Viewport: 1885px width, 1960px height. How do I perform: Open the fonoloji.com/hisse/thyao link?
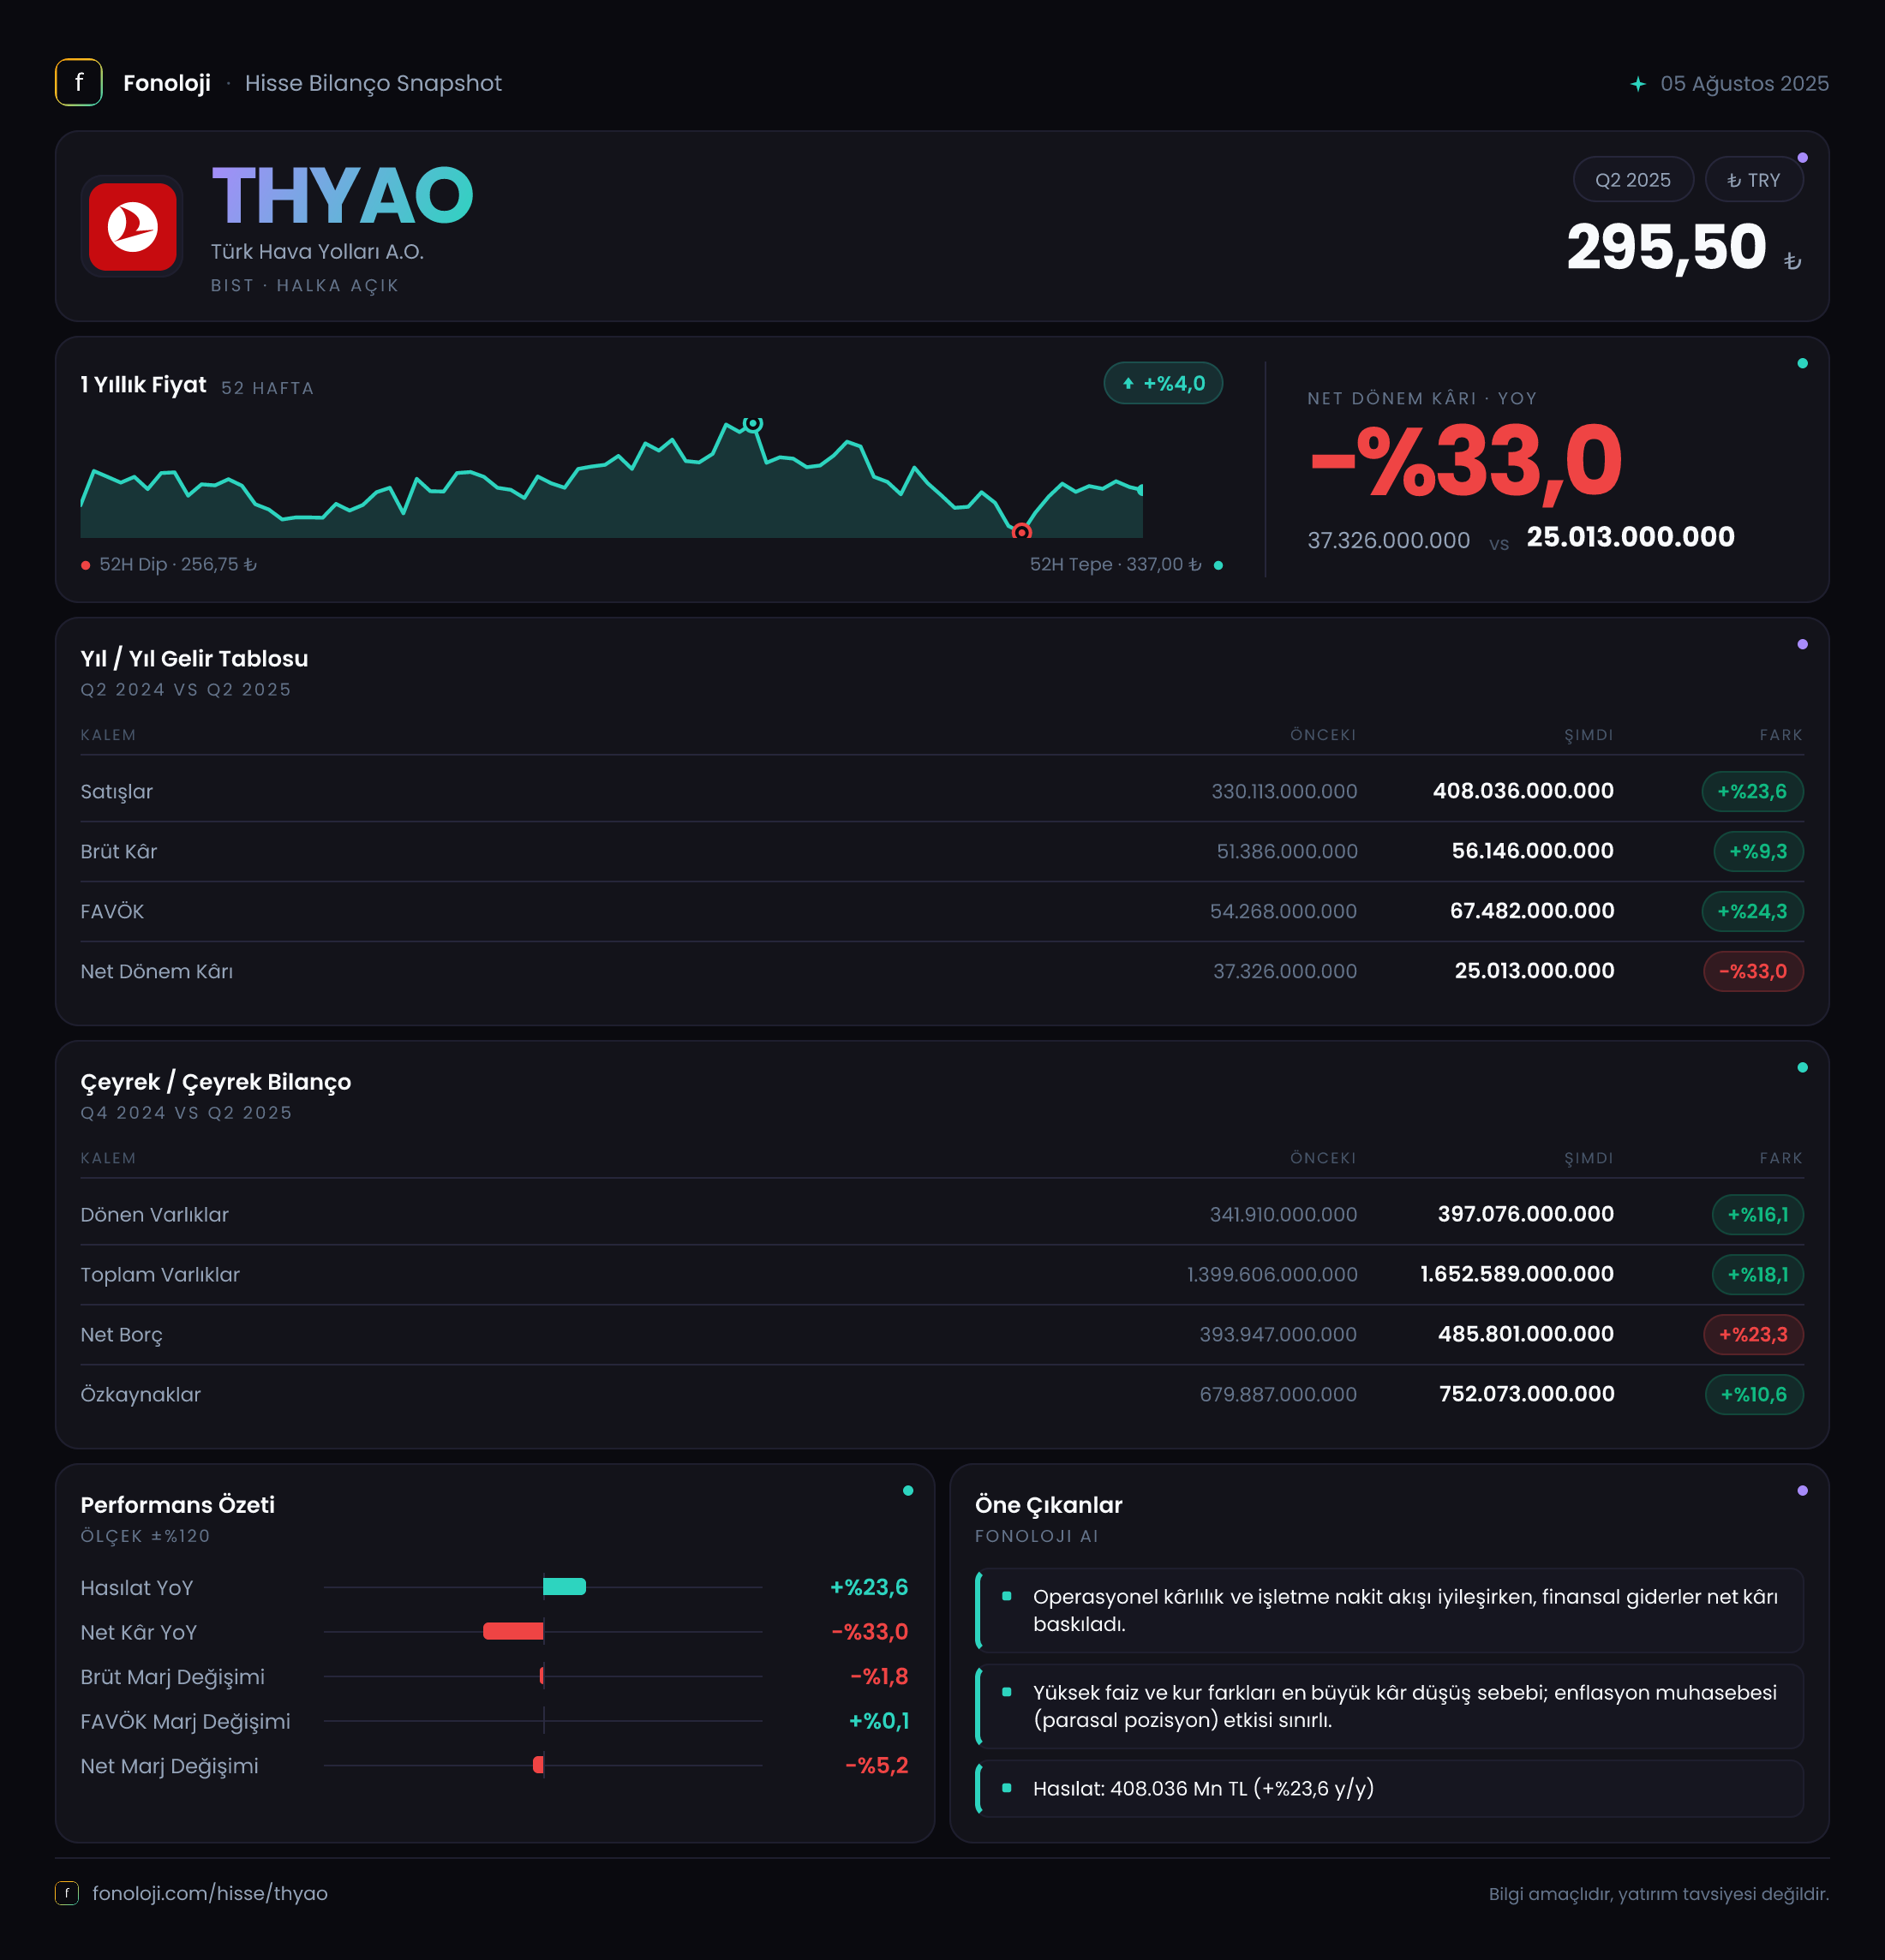pos(210,1893)
